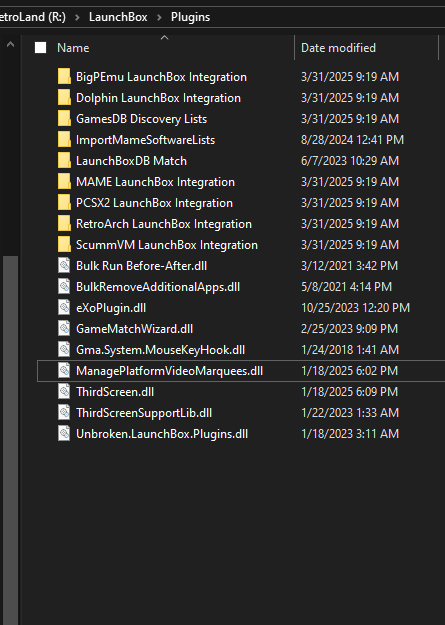Click the eXoPlugin.dll file icon
445x625 pixels.
pos(64,307)
